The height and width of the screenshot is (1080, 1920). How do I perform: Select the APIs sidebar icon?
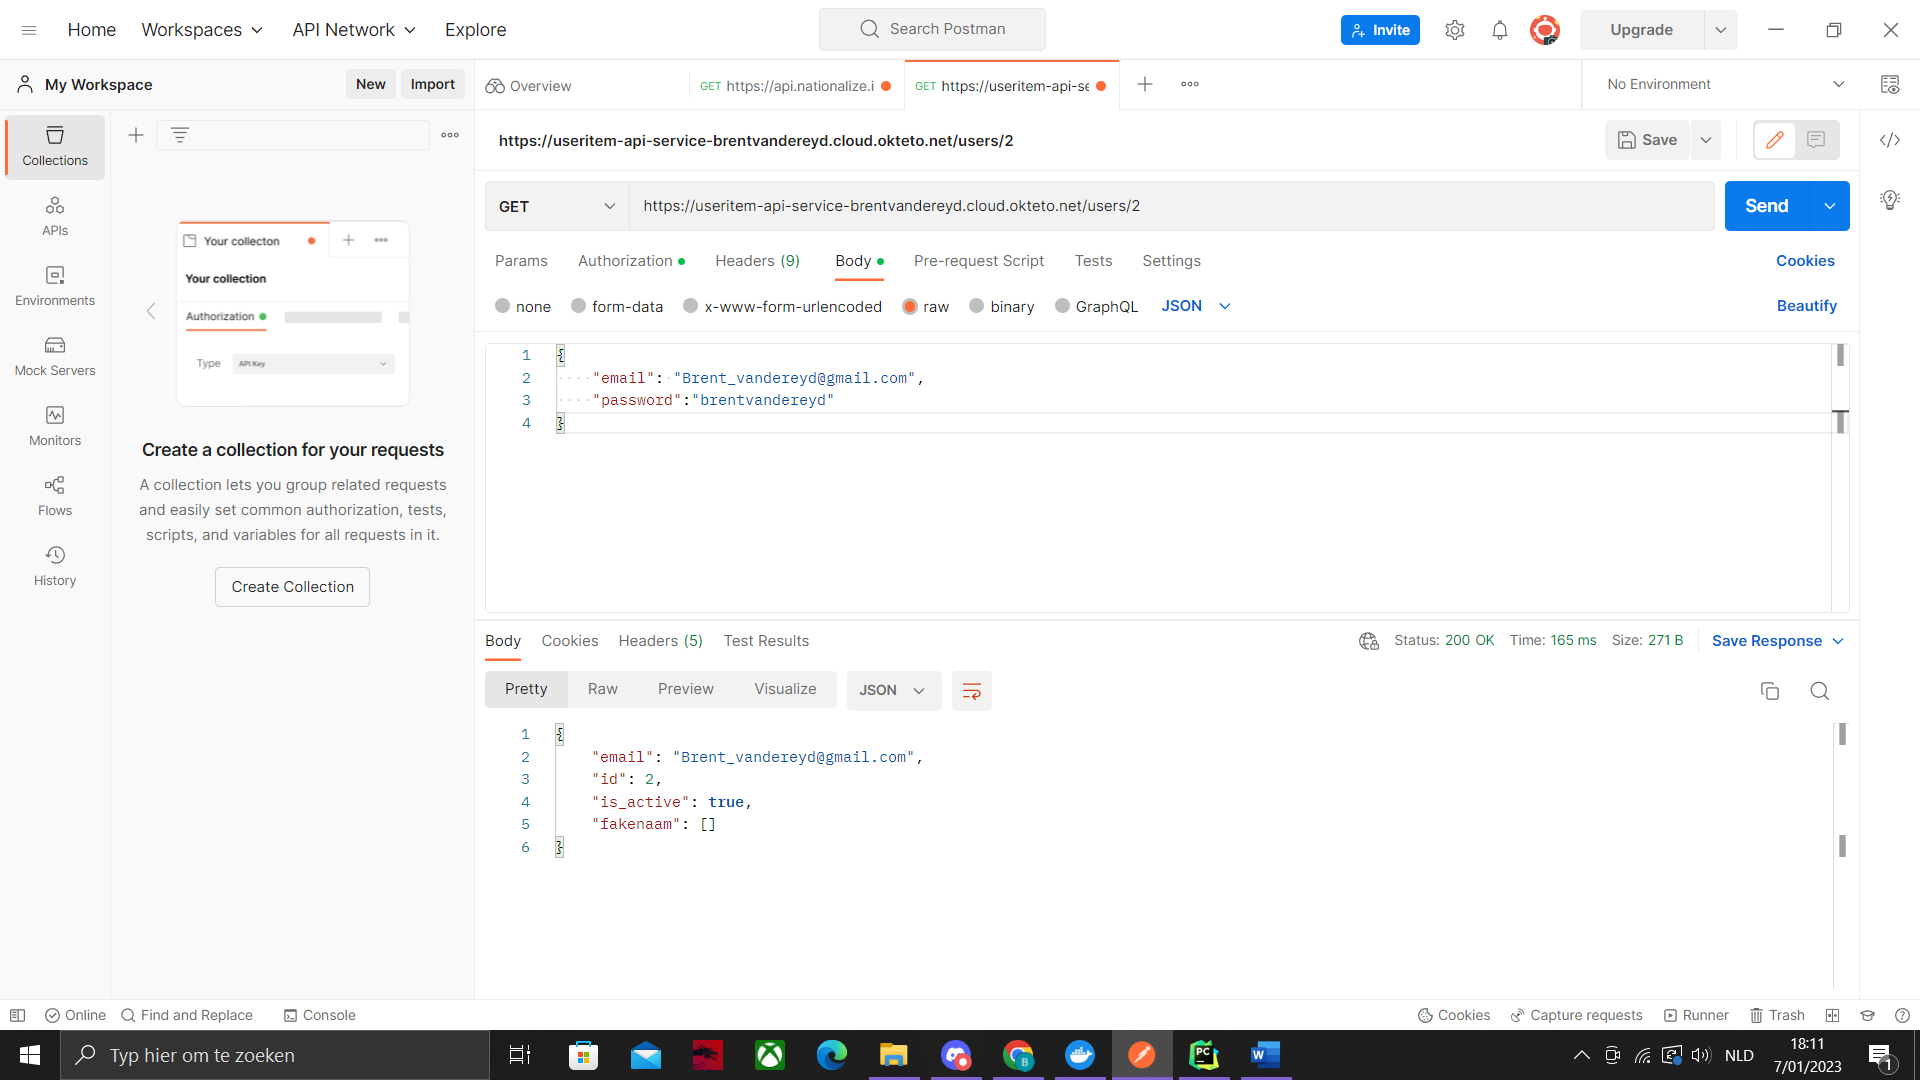(x=55, y=215)
